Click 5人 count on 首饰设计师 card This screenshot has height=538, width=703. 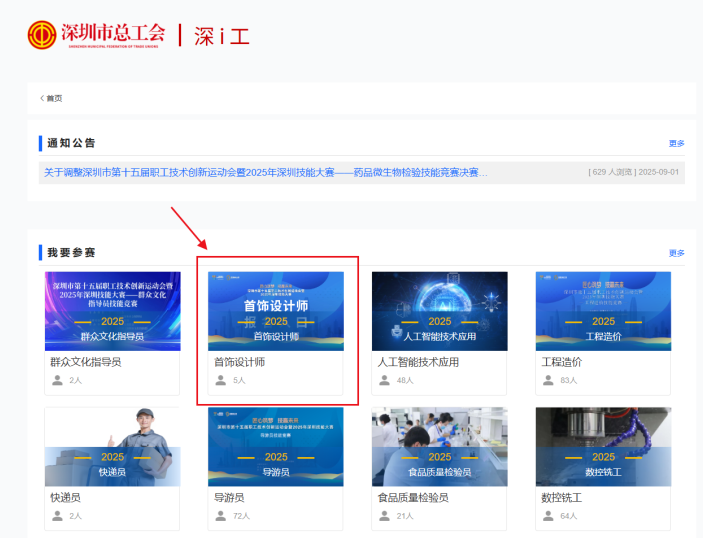point(239,381)
